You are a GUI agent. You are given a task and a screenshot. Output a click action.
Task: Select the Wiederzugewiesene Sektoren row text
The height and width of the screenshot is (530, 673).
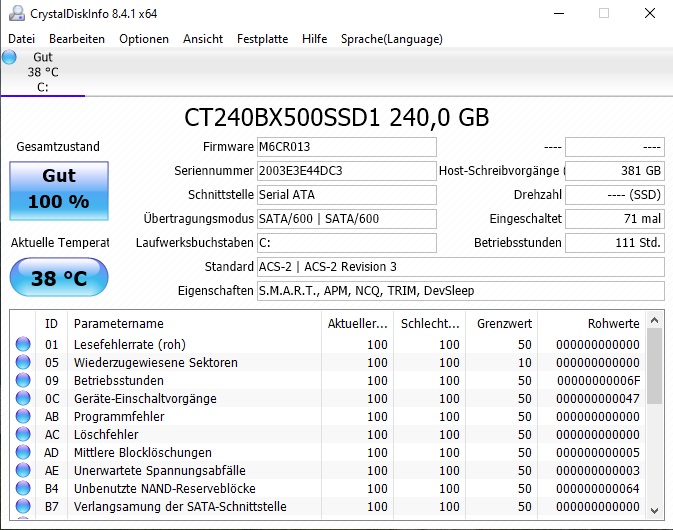(155, 363)
